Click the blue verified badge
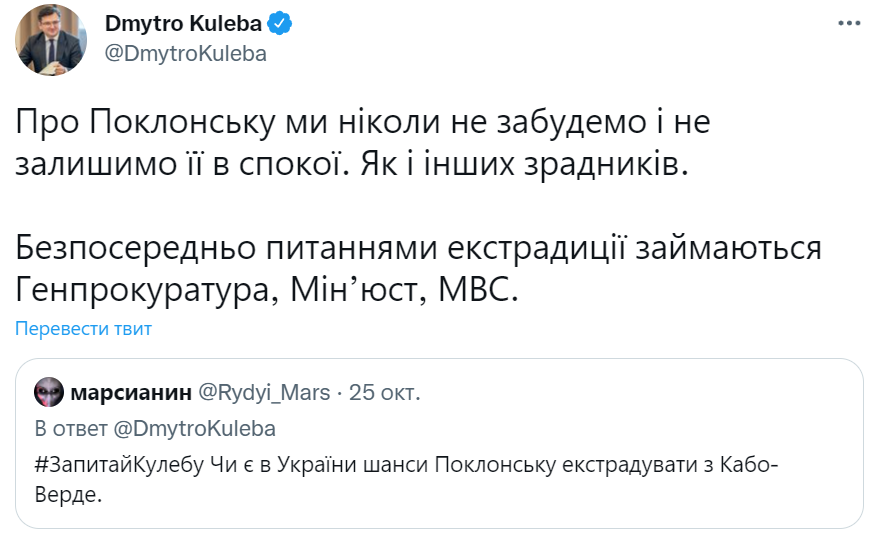Viewport: 881px width, 533px height. (284, 24)
